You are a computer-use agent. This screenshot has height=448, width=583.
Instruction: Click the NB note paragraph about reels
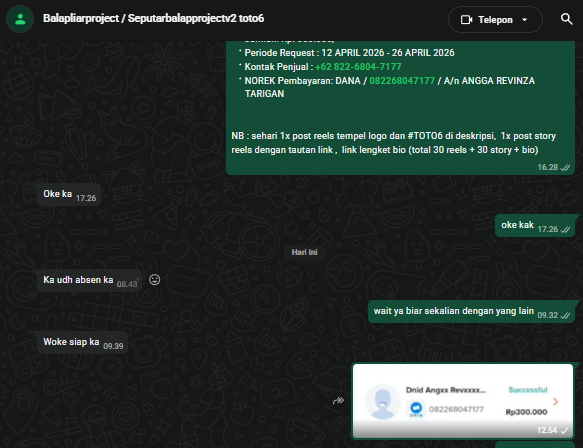coord(393,143)
